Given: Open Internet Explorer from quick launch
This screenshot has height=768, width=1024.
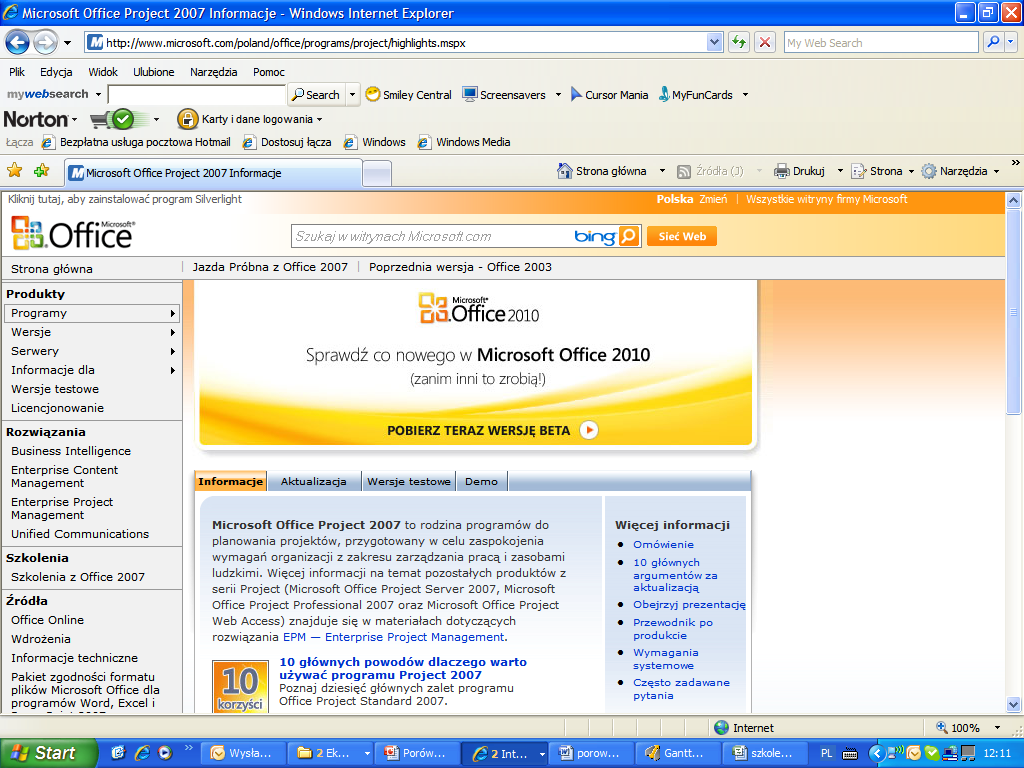Looking at the screenshot, I should point(142,753).
